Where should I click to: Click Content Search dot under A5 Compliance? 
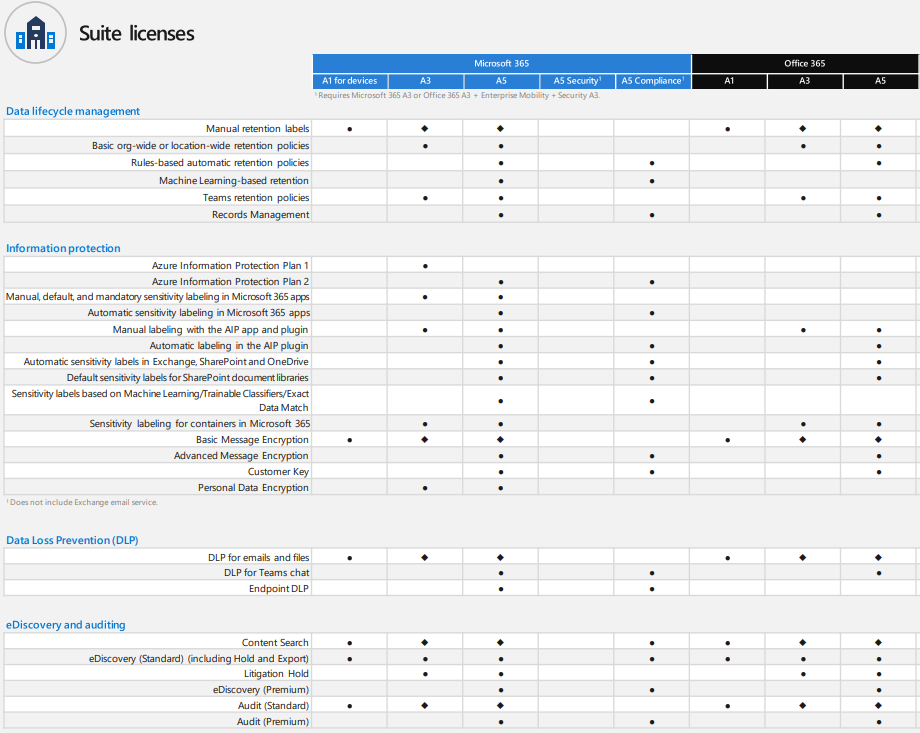coord(652,643)
